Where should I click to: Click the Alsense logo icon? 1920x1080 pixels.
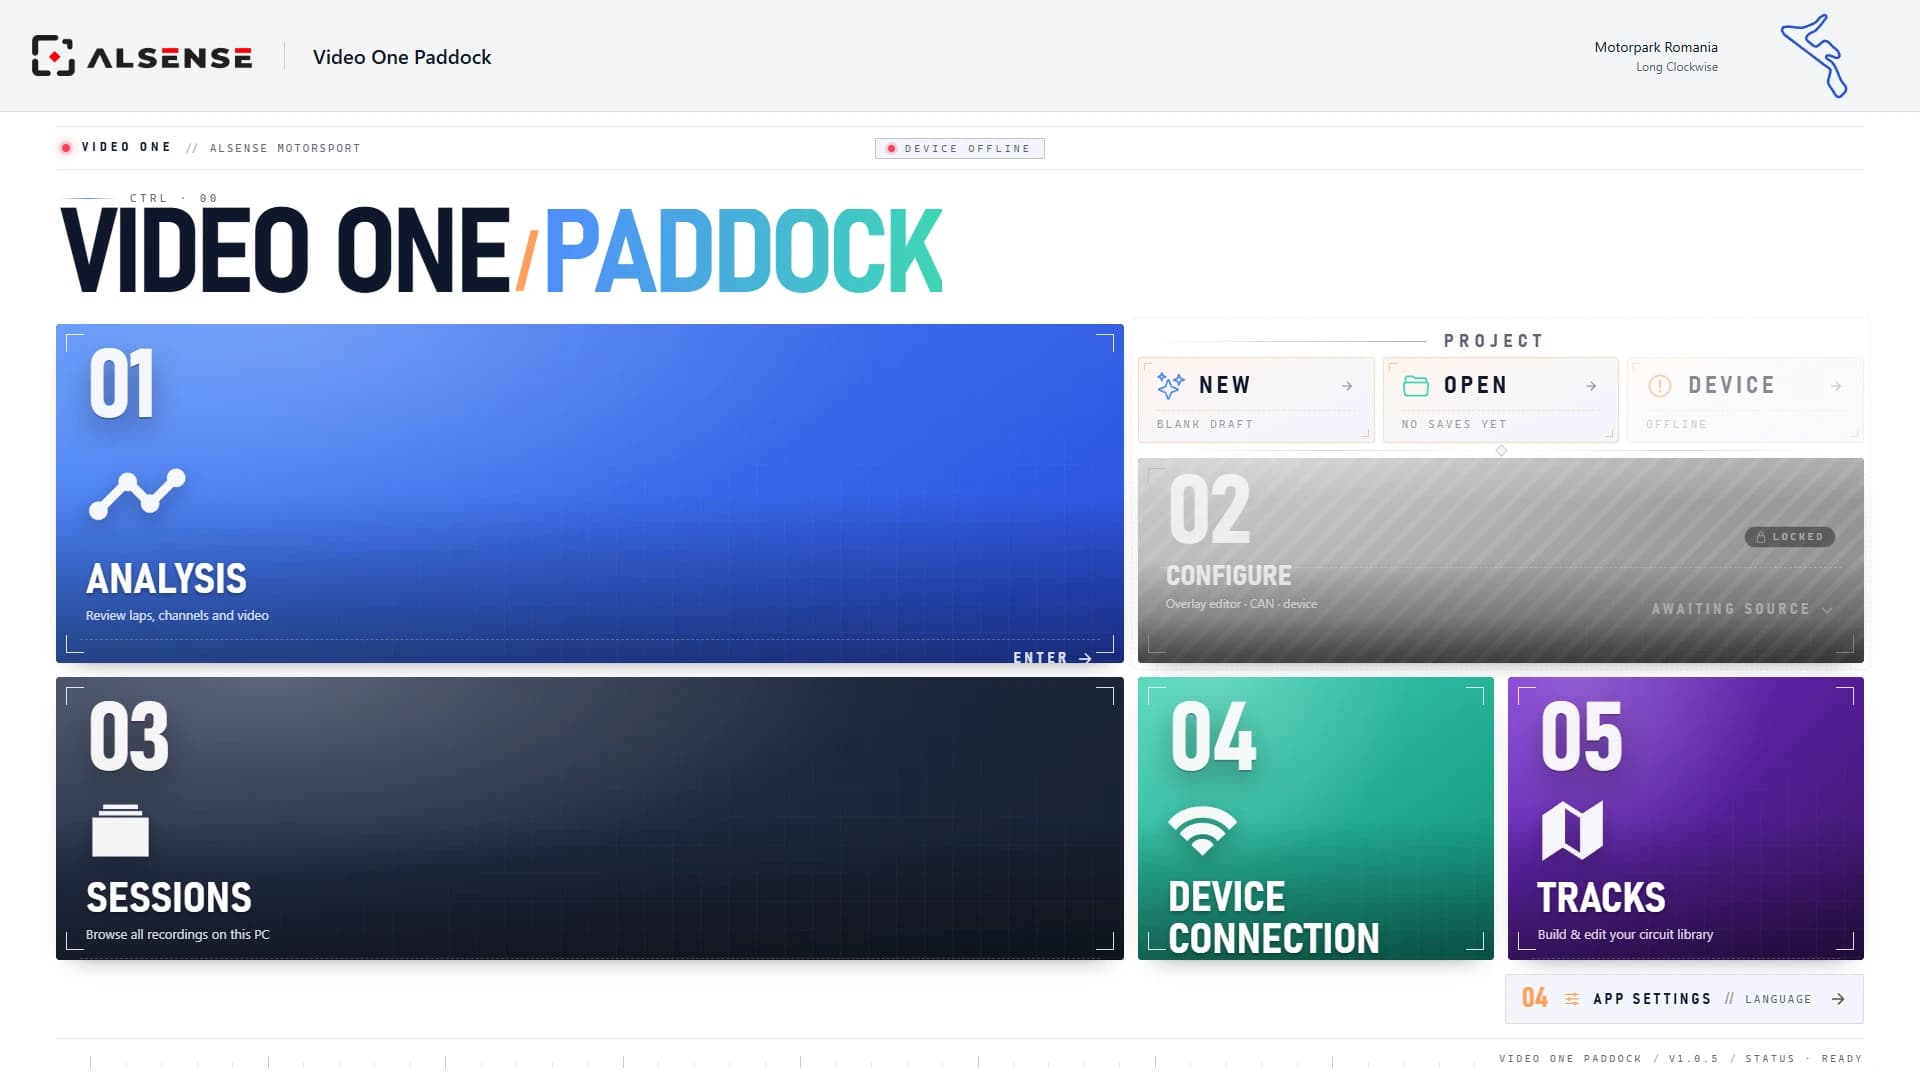[53, 56]
